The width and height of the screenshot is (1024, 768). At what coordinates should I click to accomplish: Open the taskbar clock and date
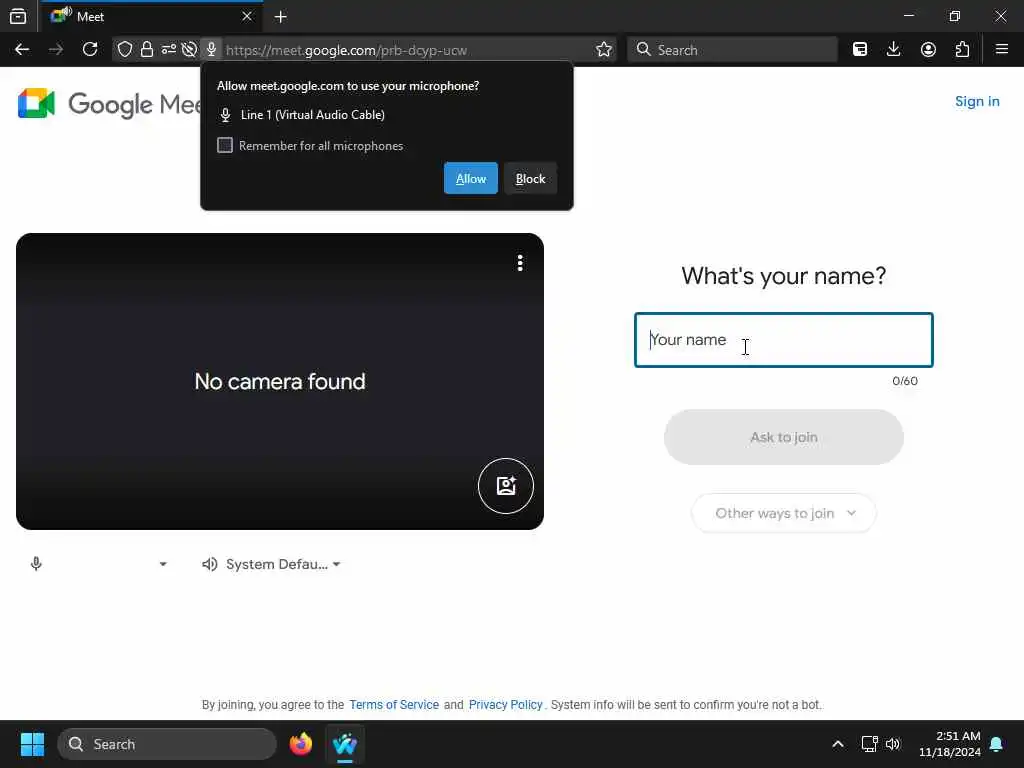[x=949, y=744]
